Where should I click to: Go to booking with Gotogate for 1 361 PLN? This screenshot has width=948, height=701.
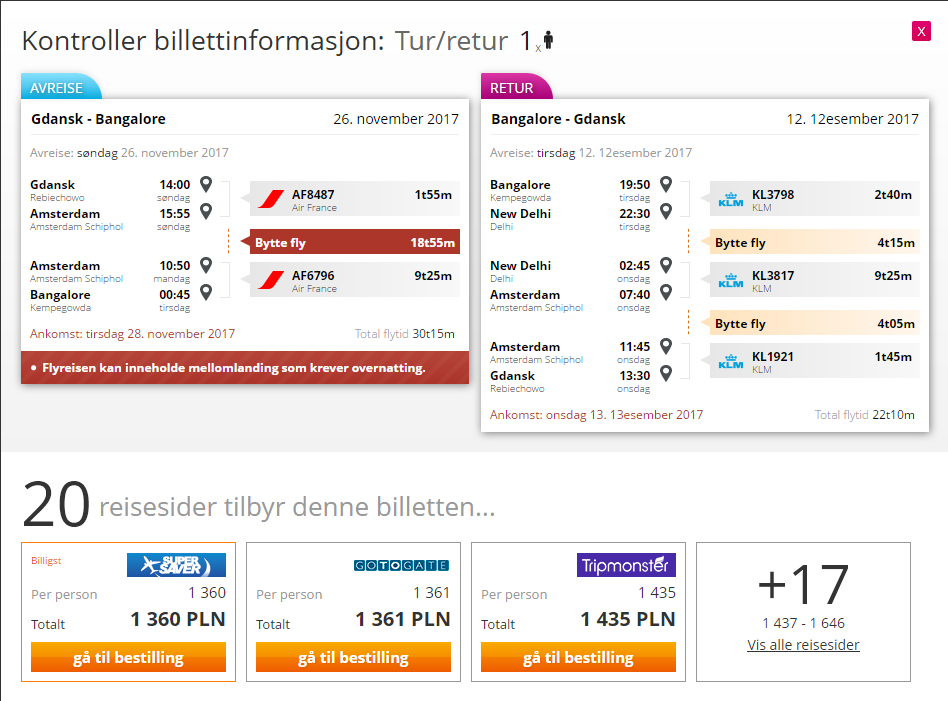point(353,657)
